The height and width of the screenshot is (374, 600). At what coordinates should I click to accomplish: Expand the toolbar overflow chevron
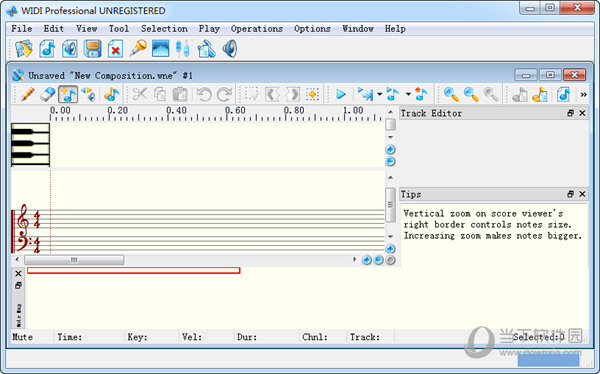583,95
